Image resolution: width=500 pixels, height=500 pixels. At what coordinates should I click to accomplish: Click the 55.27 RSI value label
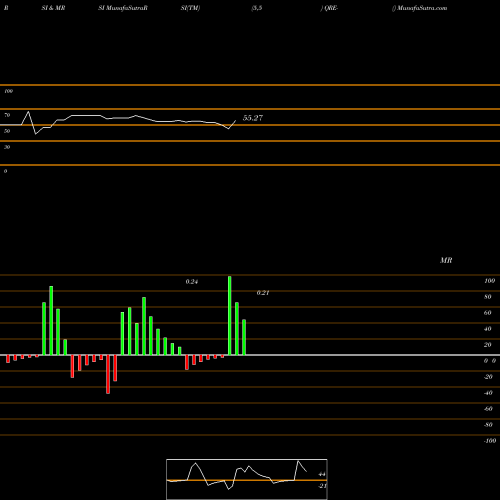(x=253, y=118)
